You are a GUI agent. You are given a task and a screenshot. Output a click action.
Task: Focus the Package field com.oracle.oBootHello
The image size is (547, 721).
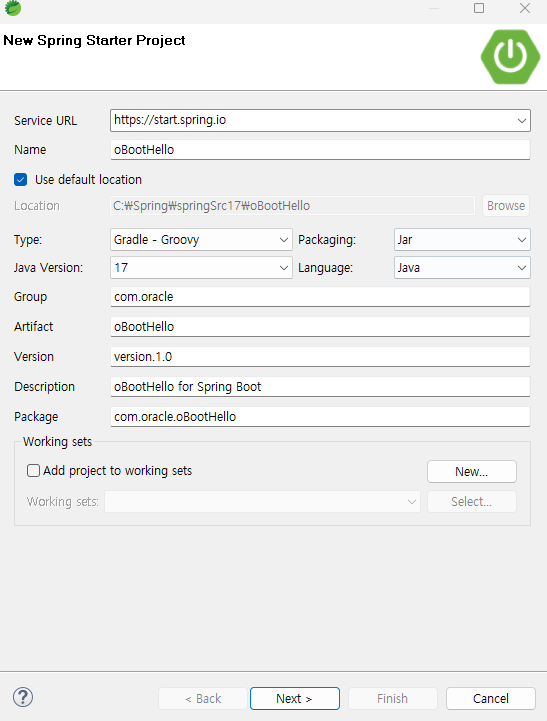point(320,417)
